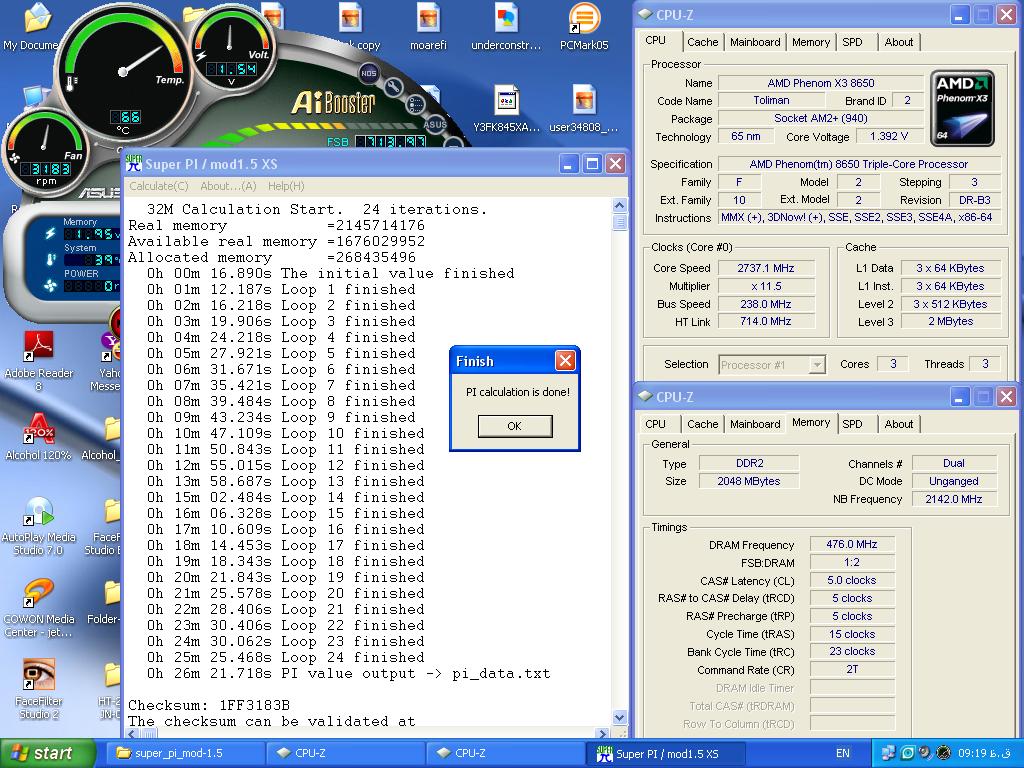1024x768 pixels.
Task: Click Super PI vertical scrollbar down arrow
Action: click(620, 716)
